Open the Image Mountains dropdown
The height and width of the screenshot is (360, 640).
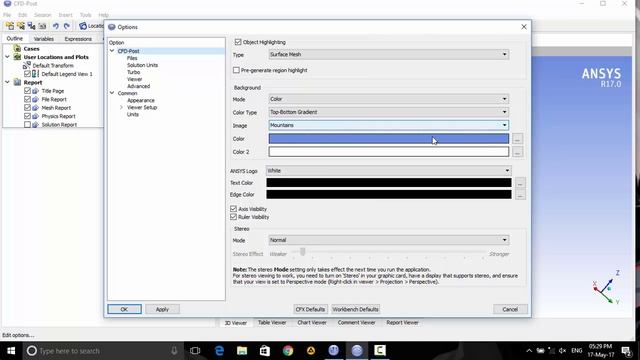pyautogui.click(x=389, y=125)
